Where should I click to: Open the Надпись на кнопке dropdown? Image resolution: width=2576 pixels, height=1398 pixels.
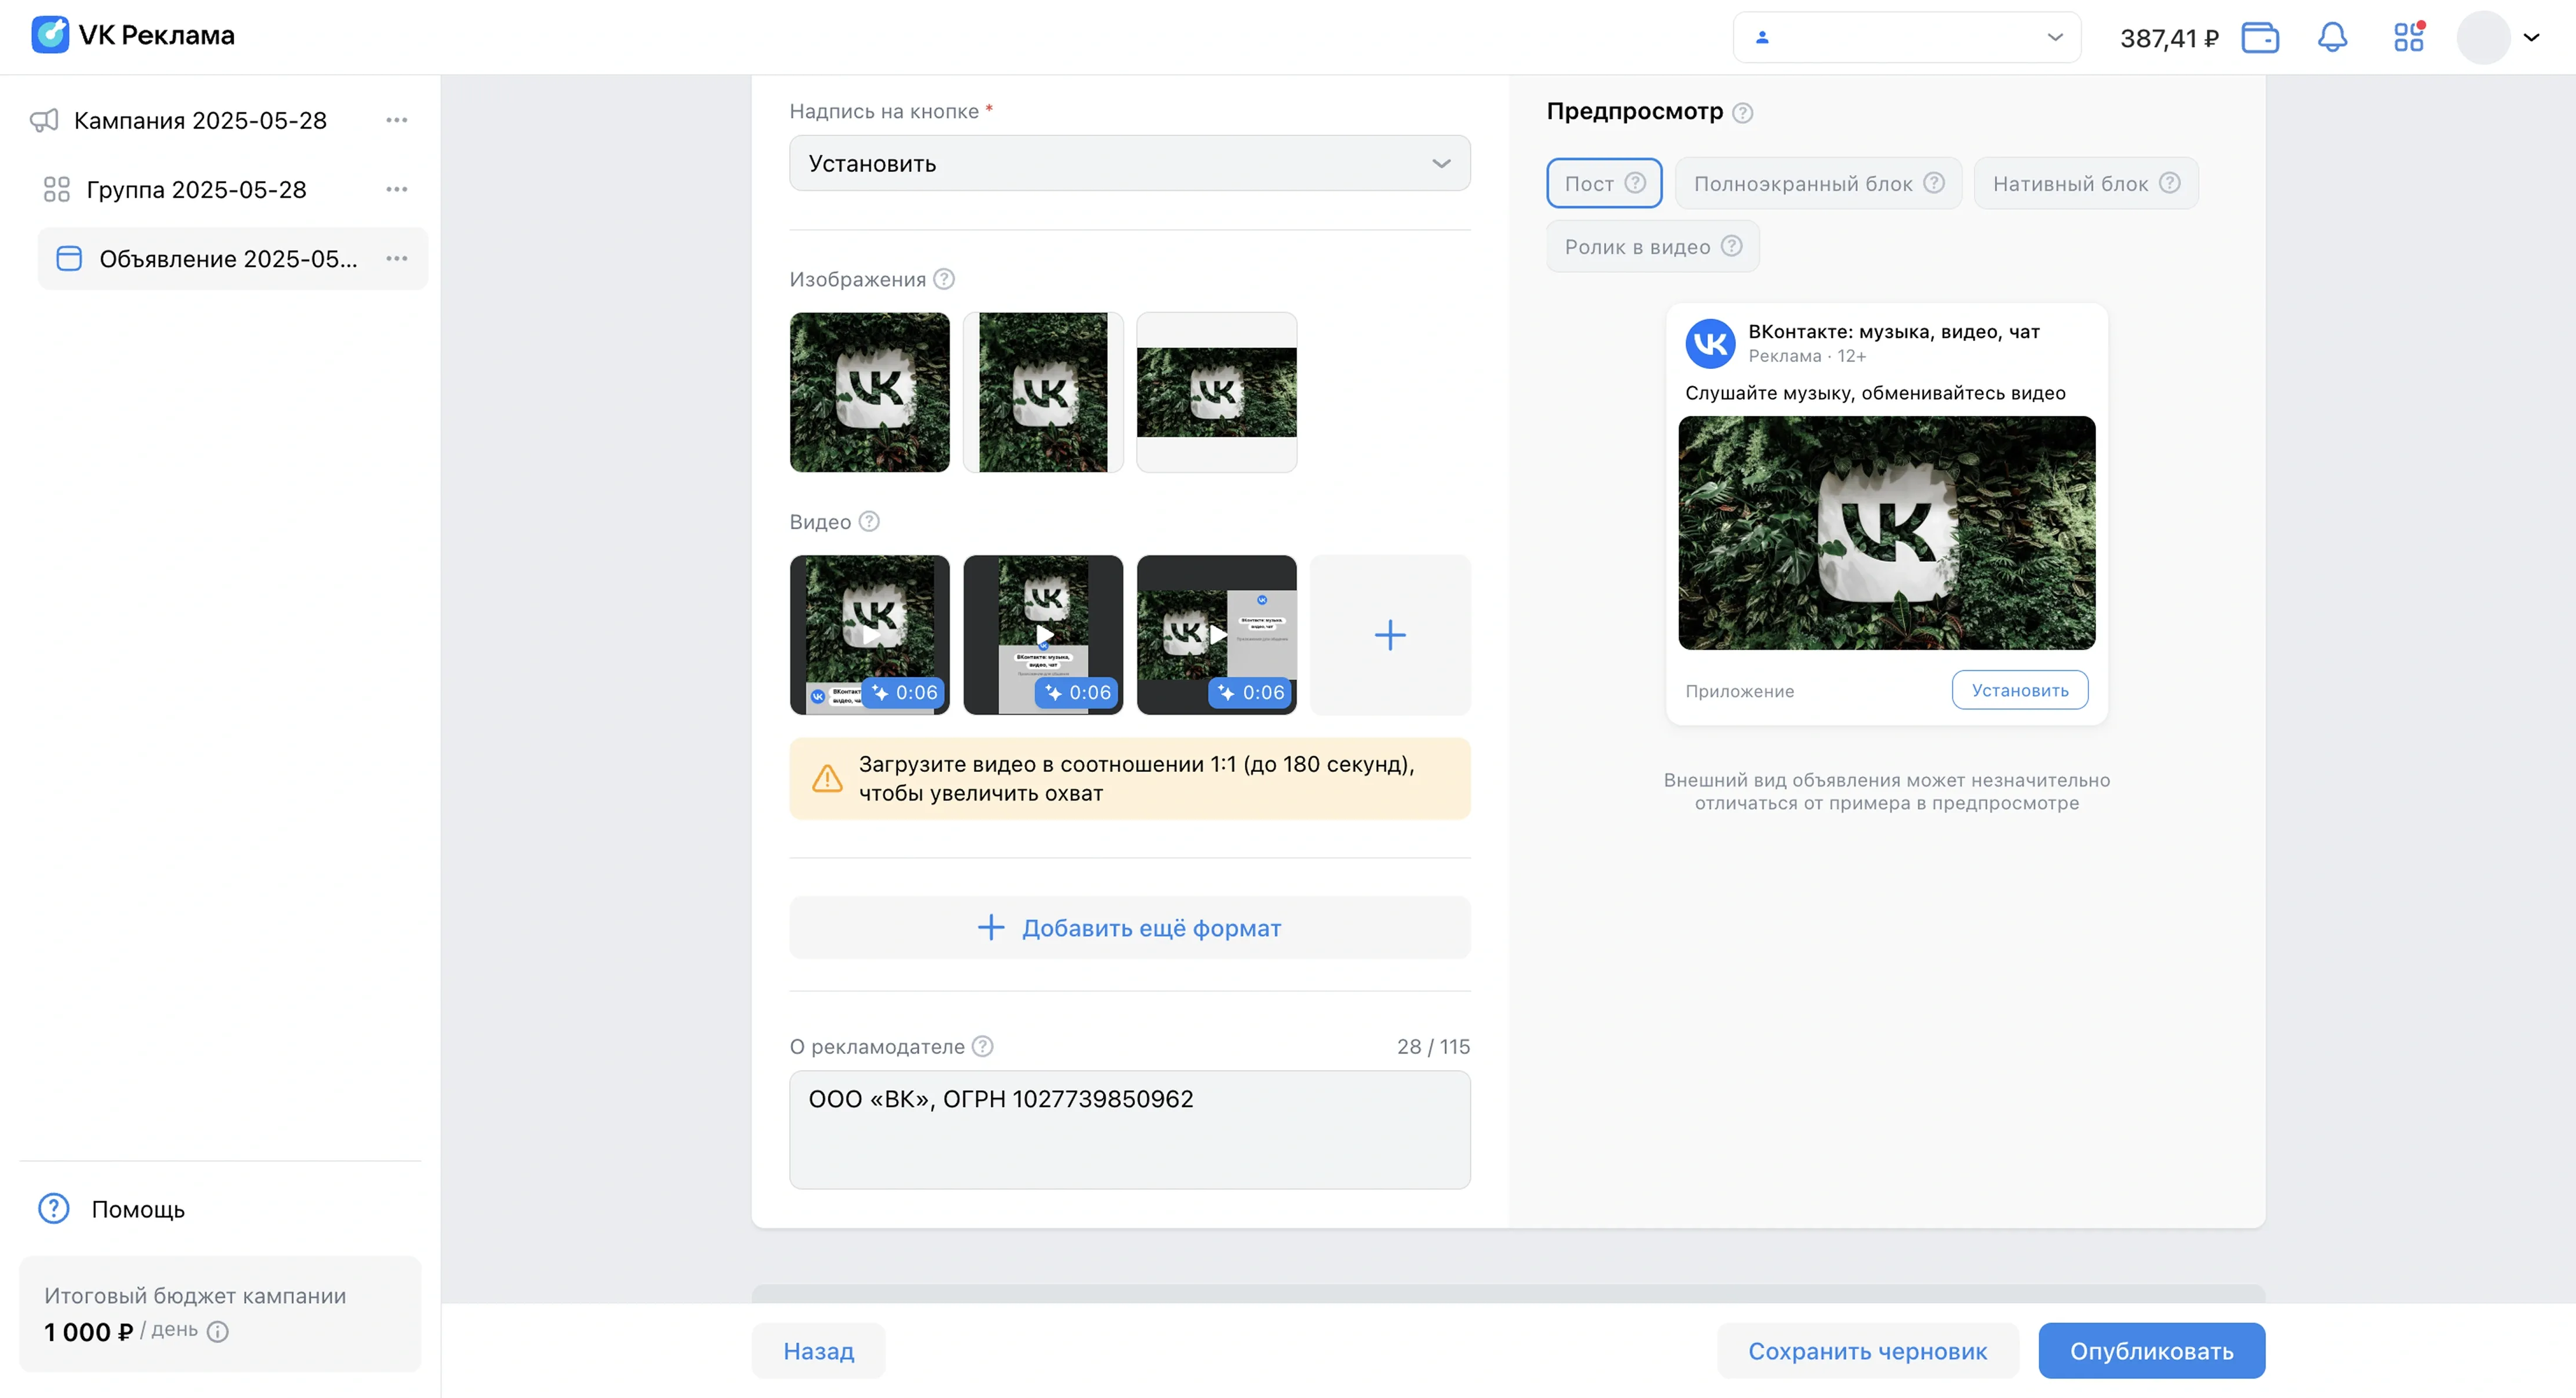point(1129,163)
